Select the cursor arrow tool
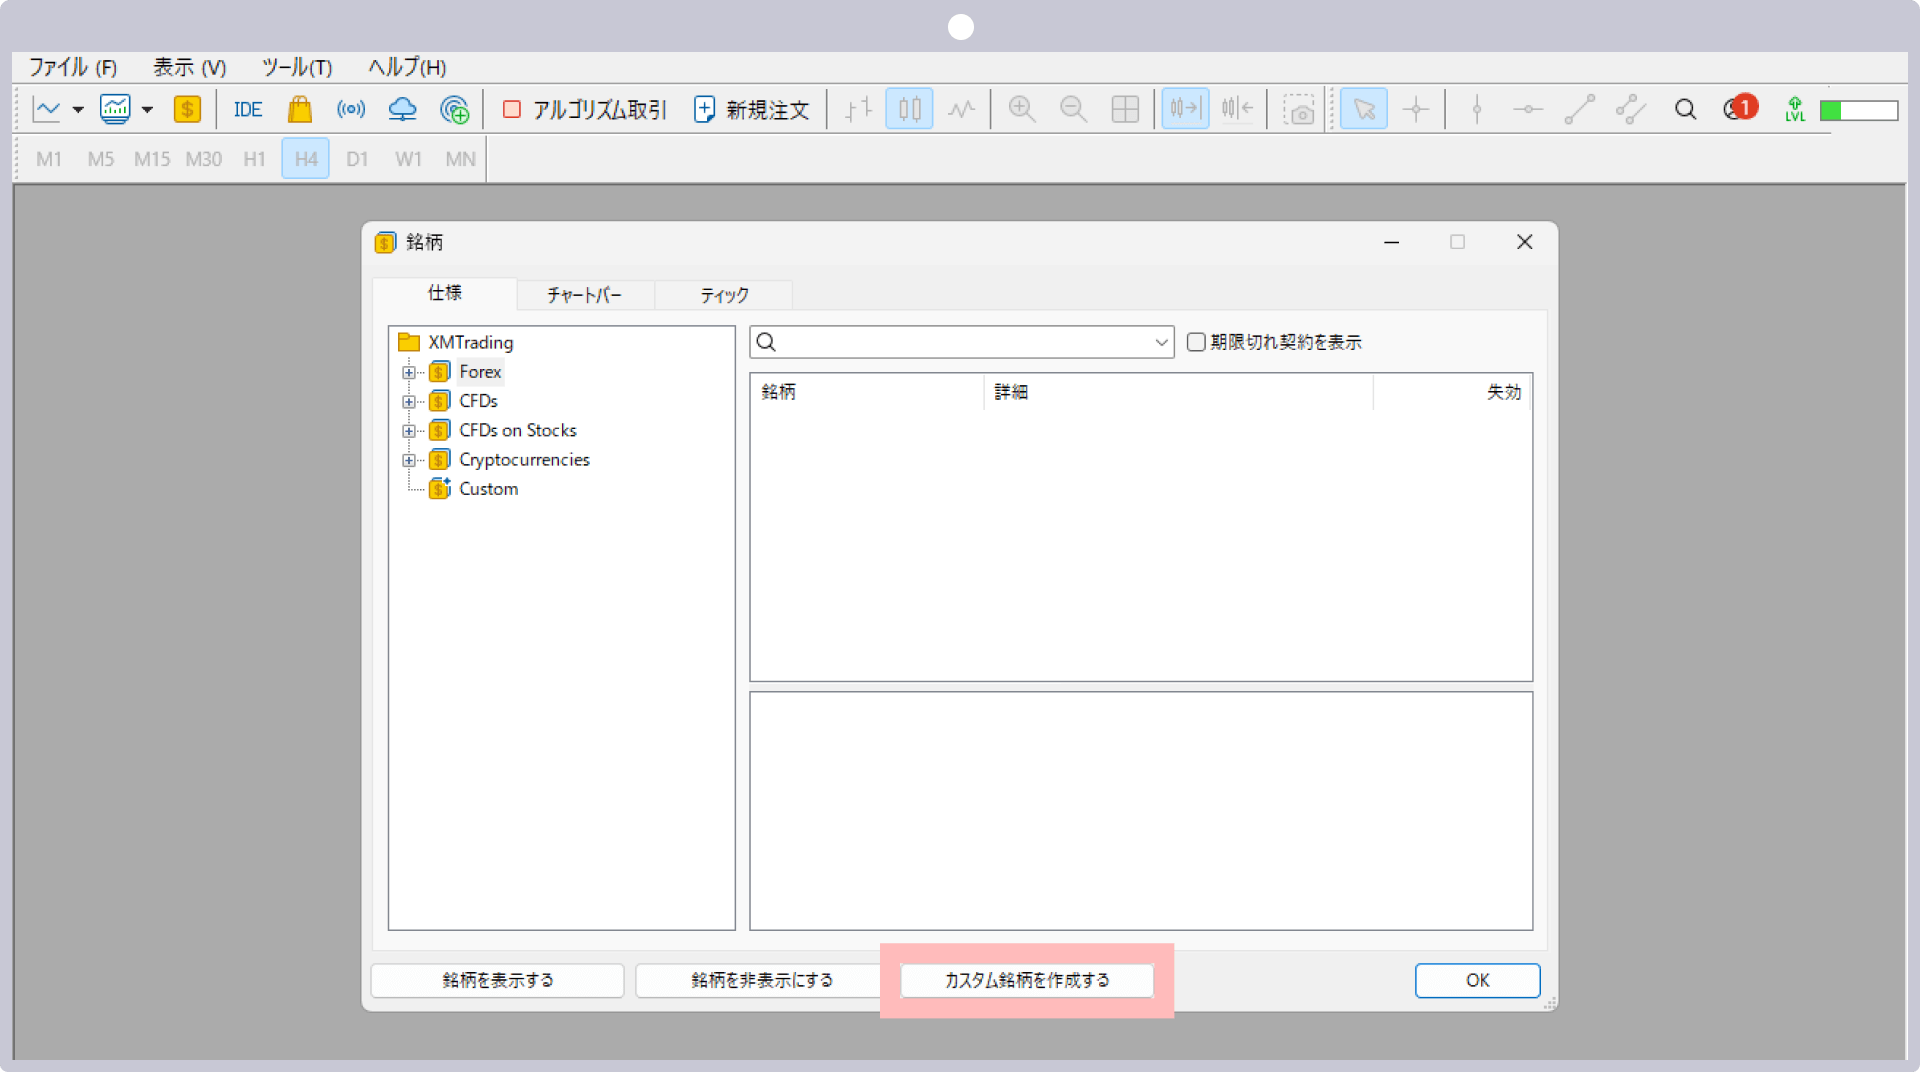This screenshot has height=1072, width=1920. 1364,109
